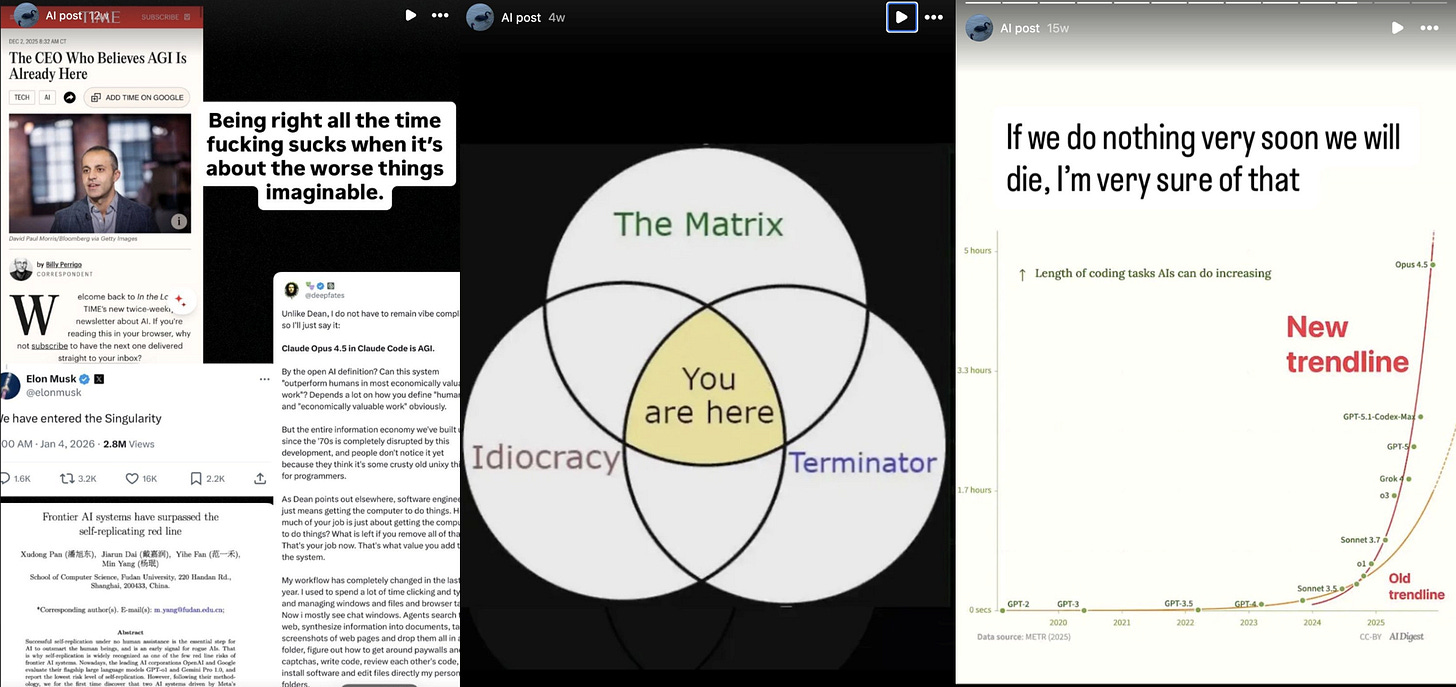Click the TIME article headline about AGI

[98, 66]
